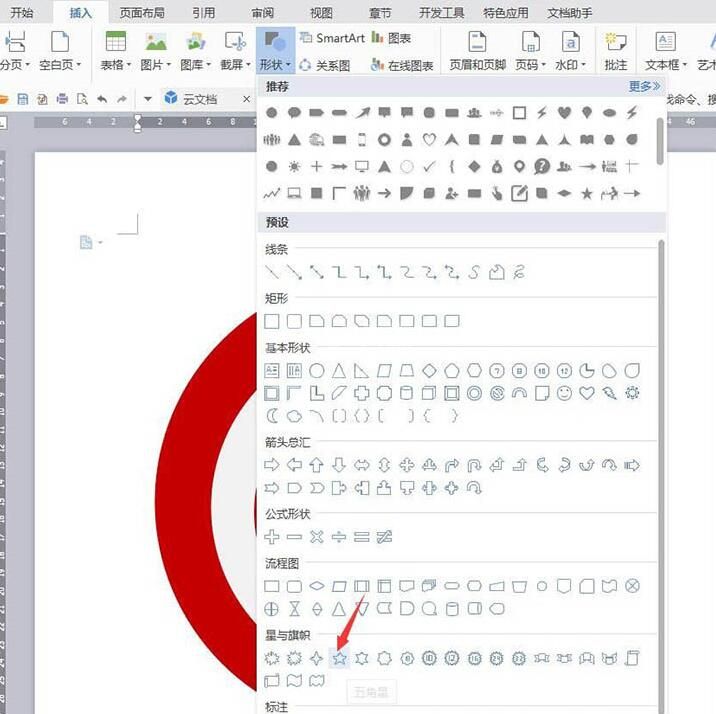The image size is (716, 714).
Task: Select the oval basic shape
Action: [x=316, y=371]
